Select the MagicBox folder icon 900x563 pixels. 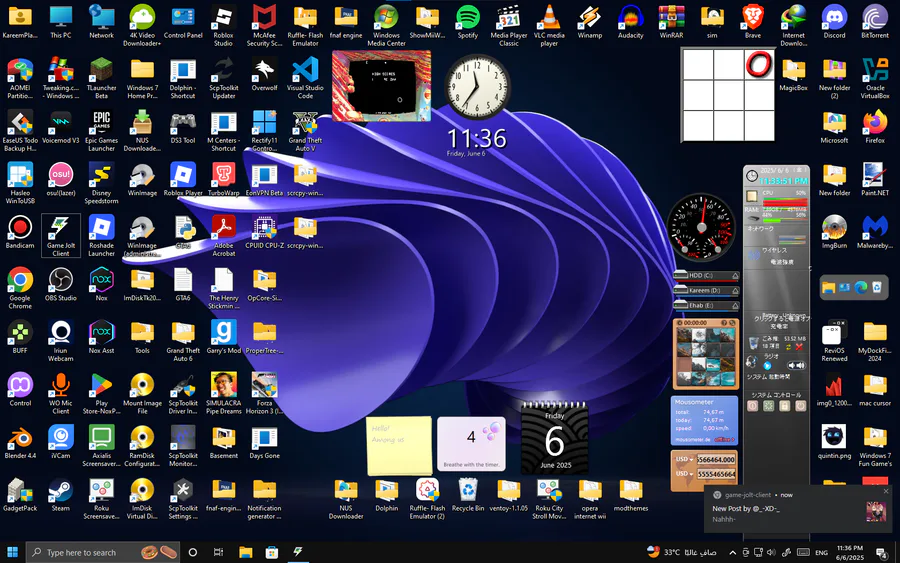point(793,75)
